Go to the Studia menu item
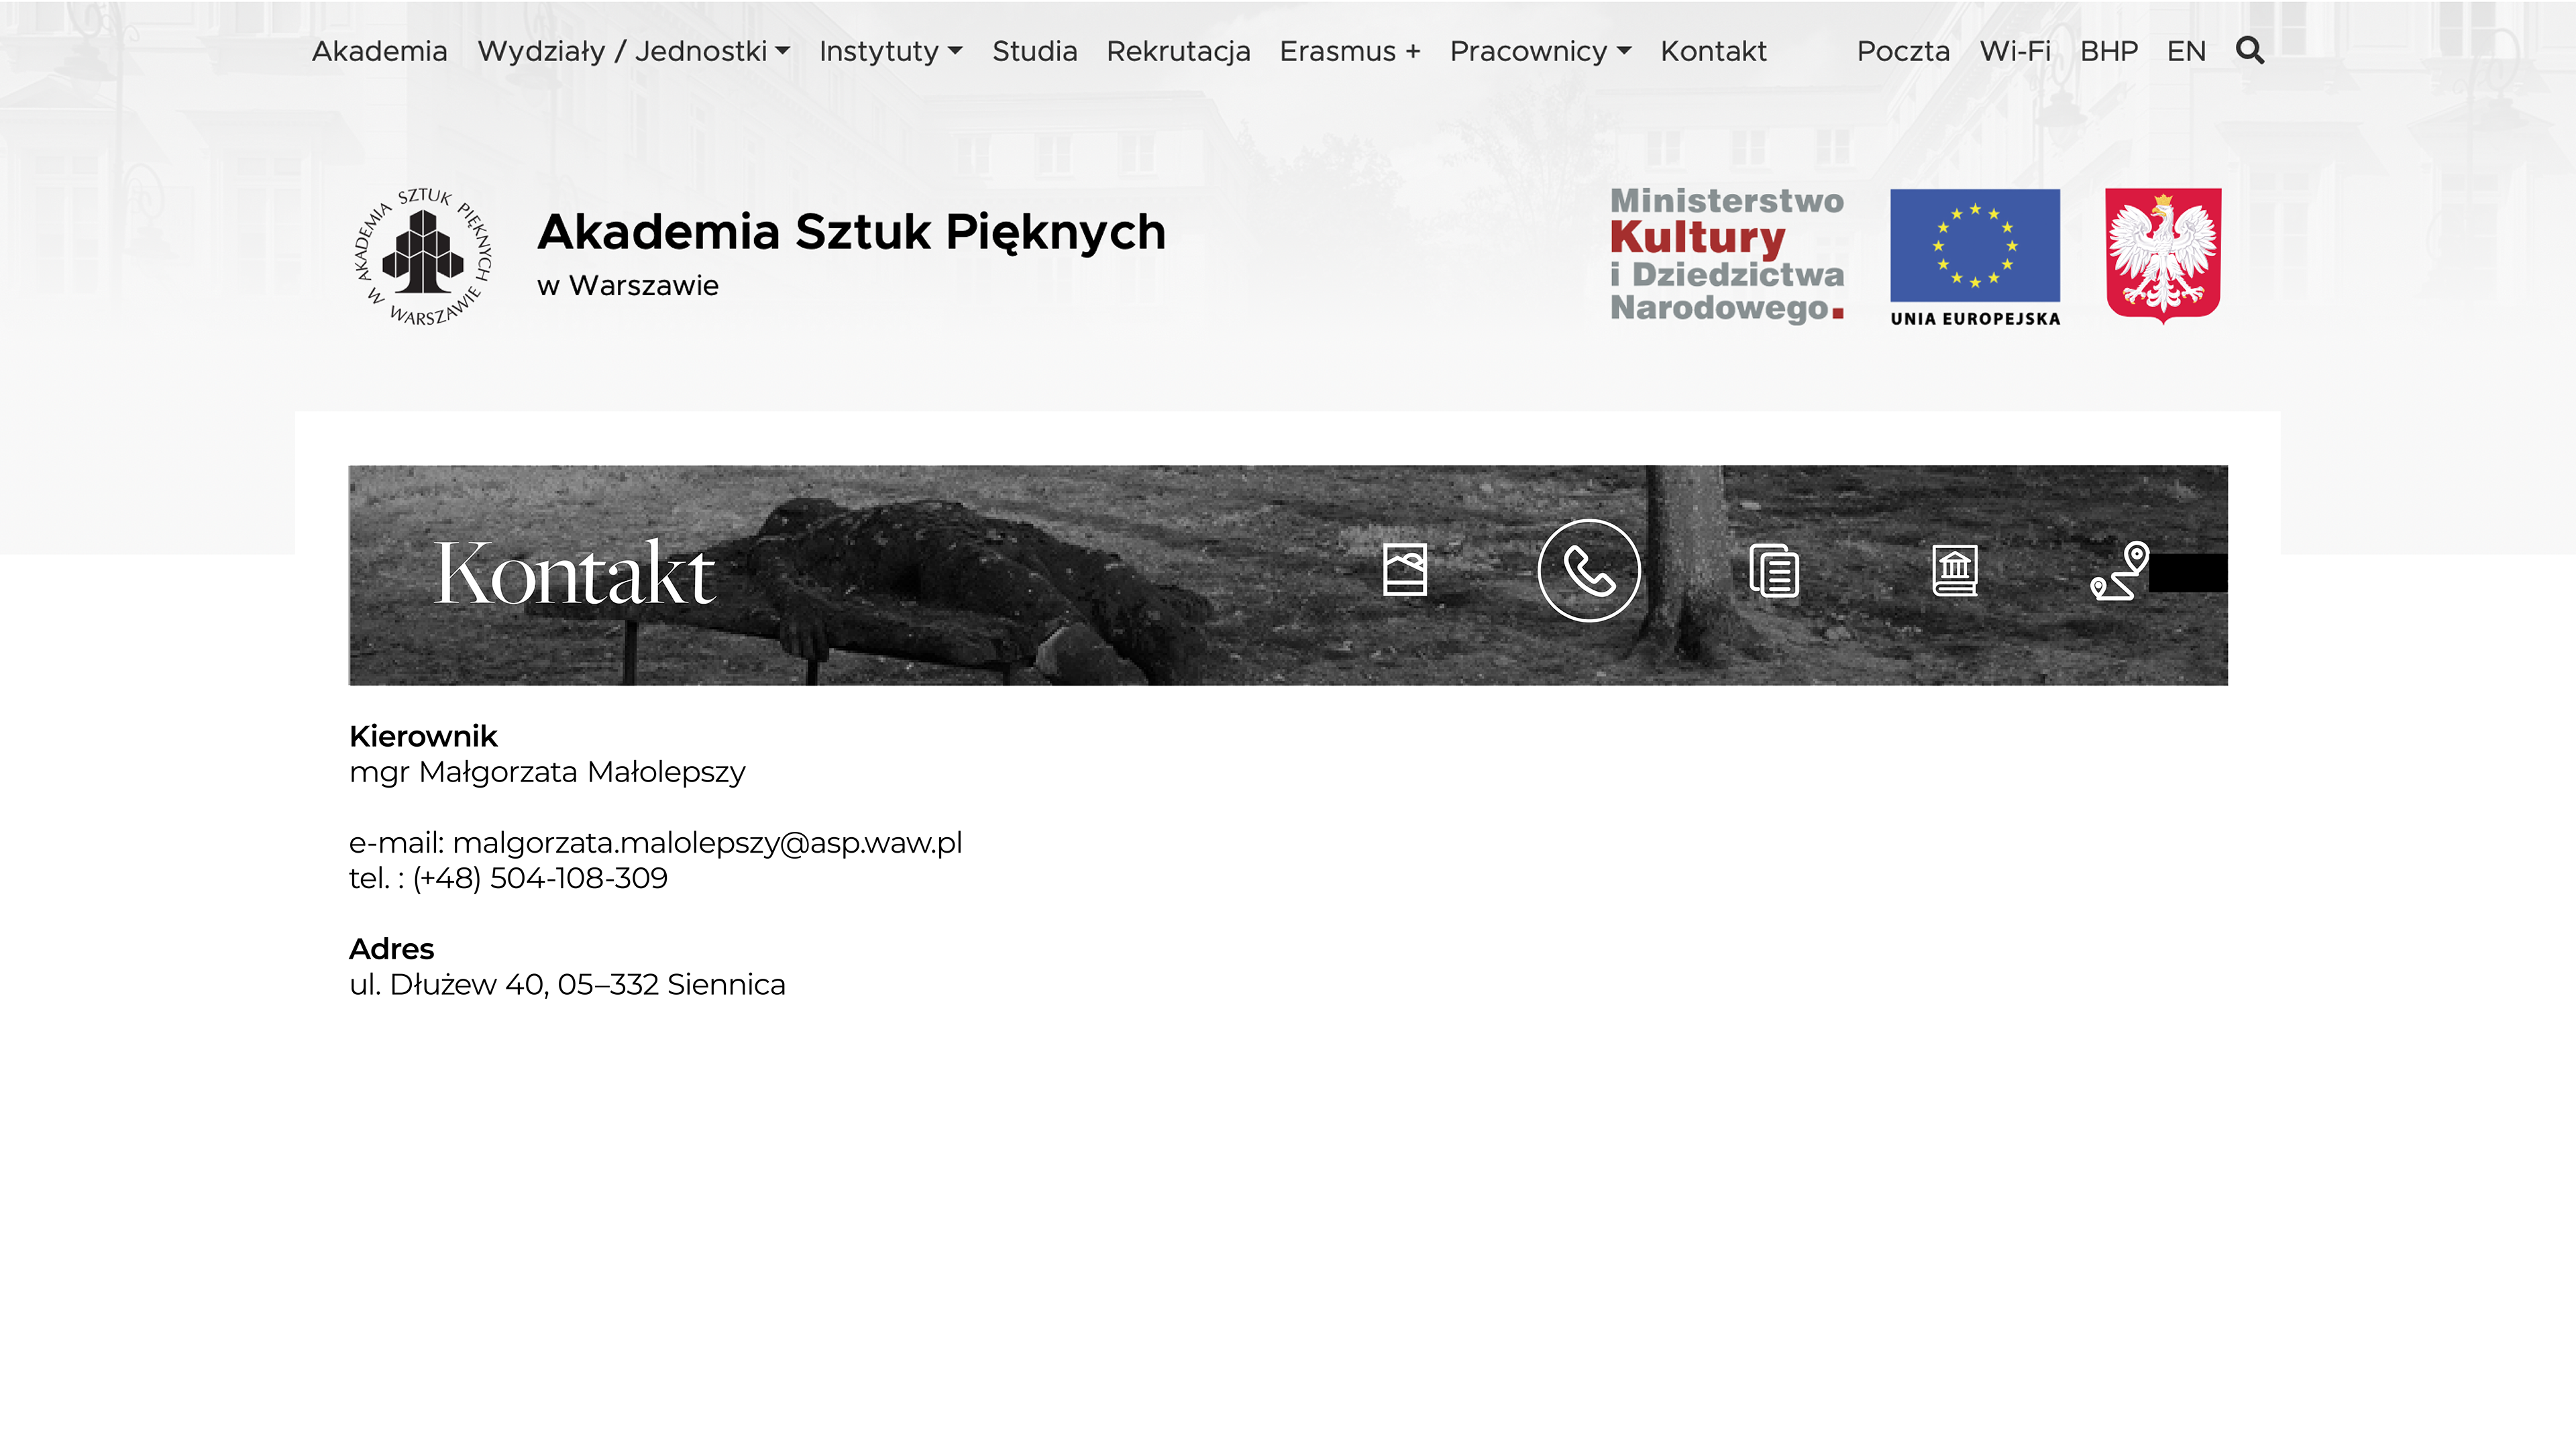This screenshot has width=2576, height=1449. point(1034,51)
